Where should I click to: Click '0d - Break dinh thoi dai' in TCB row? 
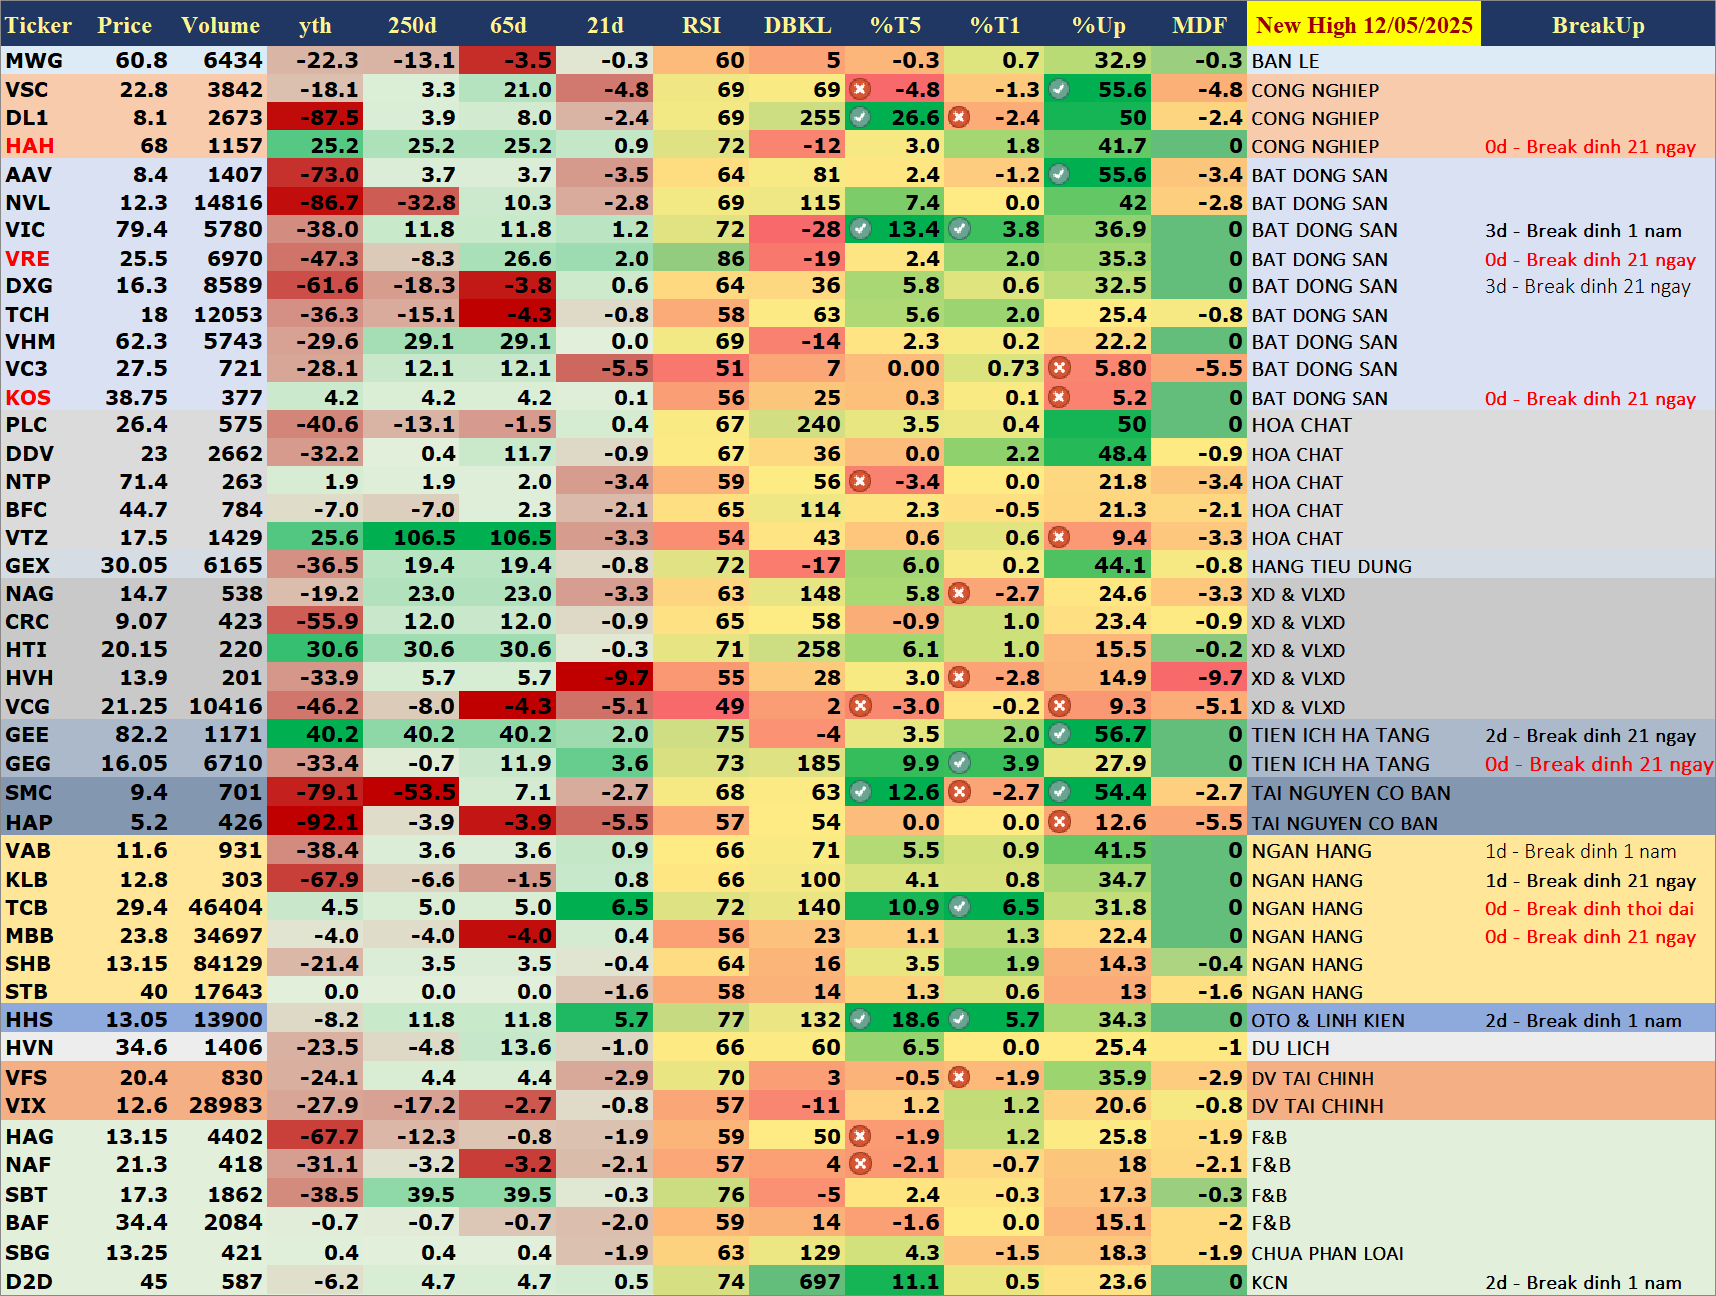click(1589, 909)
